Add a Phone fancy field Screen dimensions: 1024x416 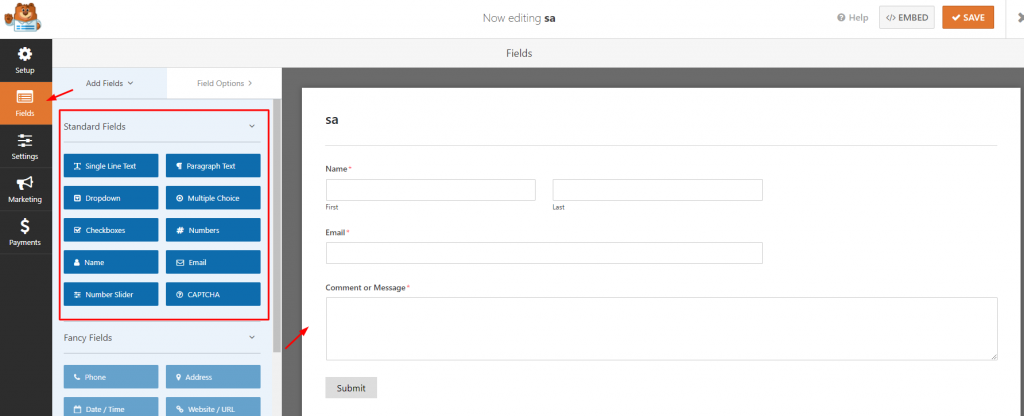pyautogui.click(x=111, y=377)
